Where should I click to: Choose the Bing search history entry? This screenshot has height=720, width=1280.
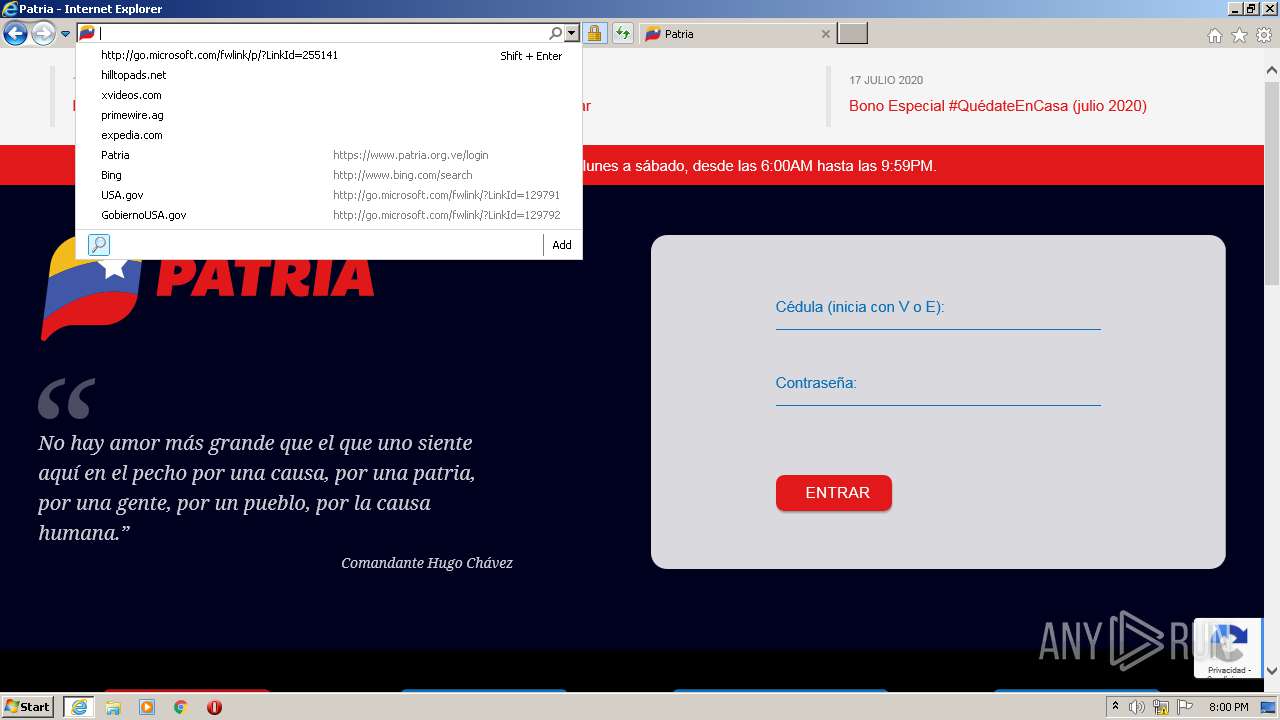329,175
